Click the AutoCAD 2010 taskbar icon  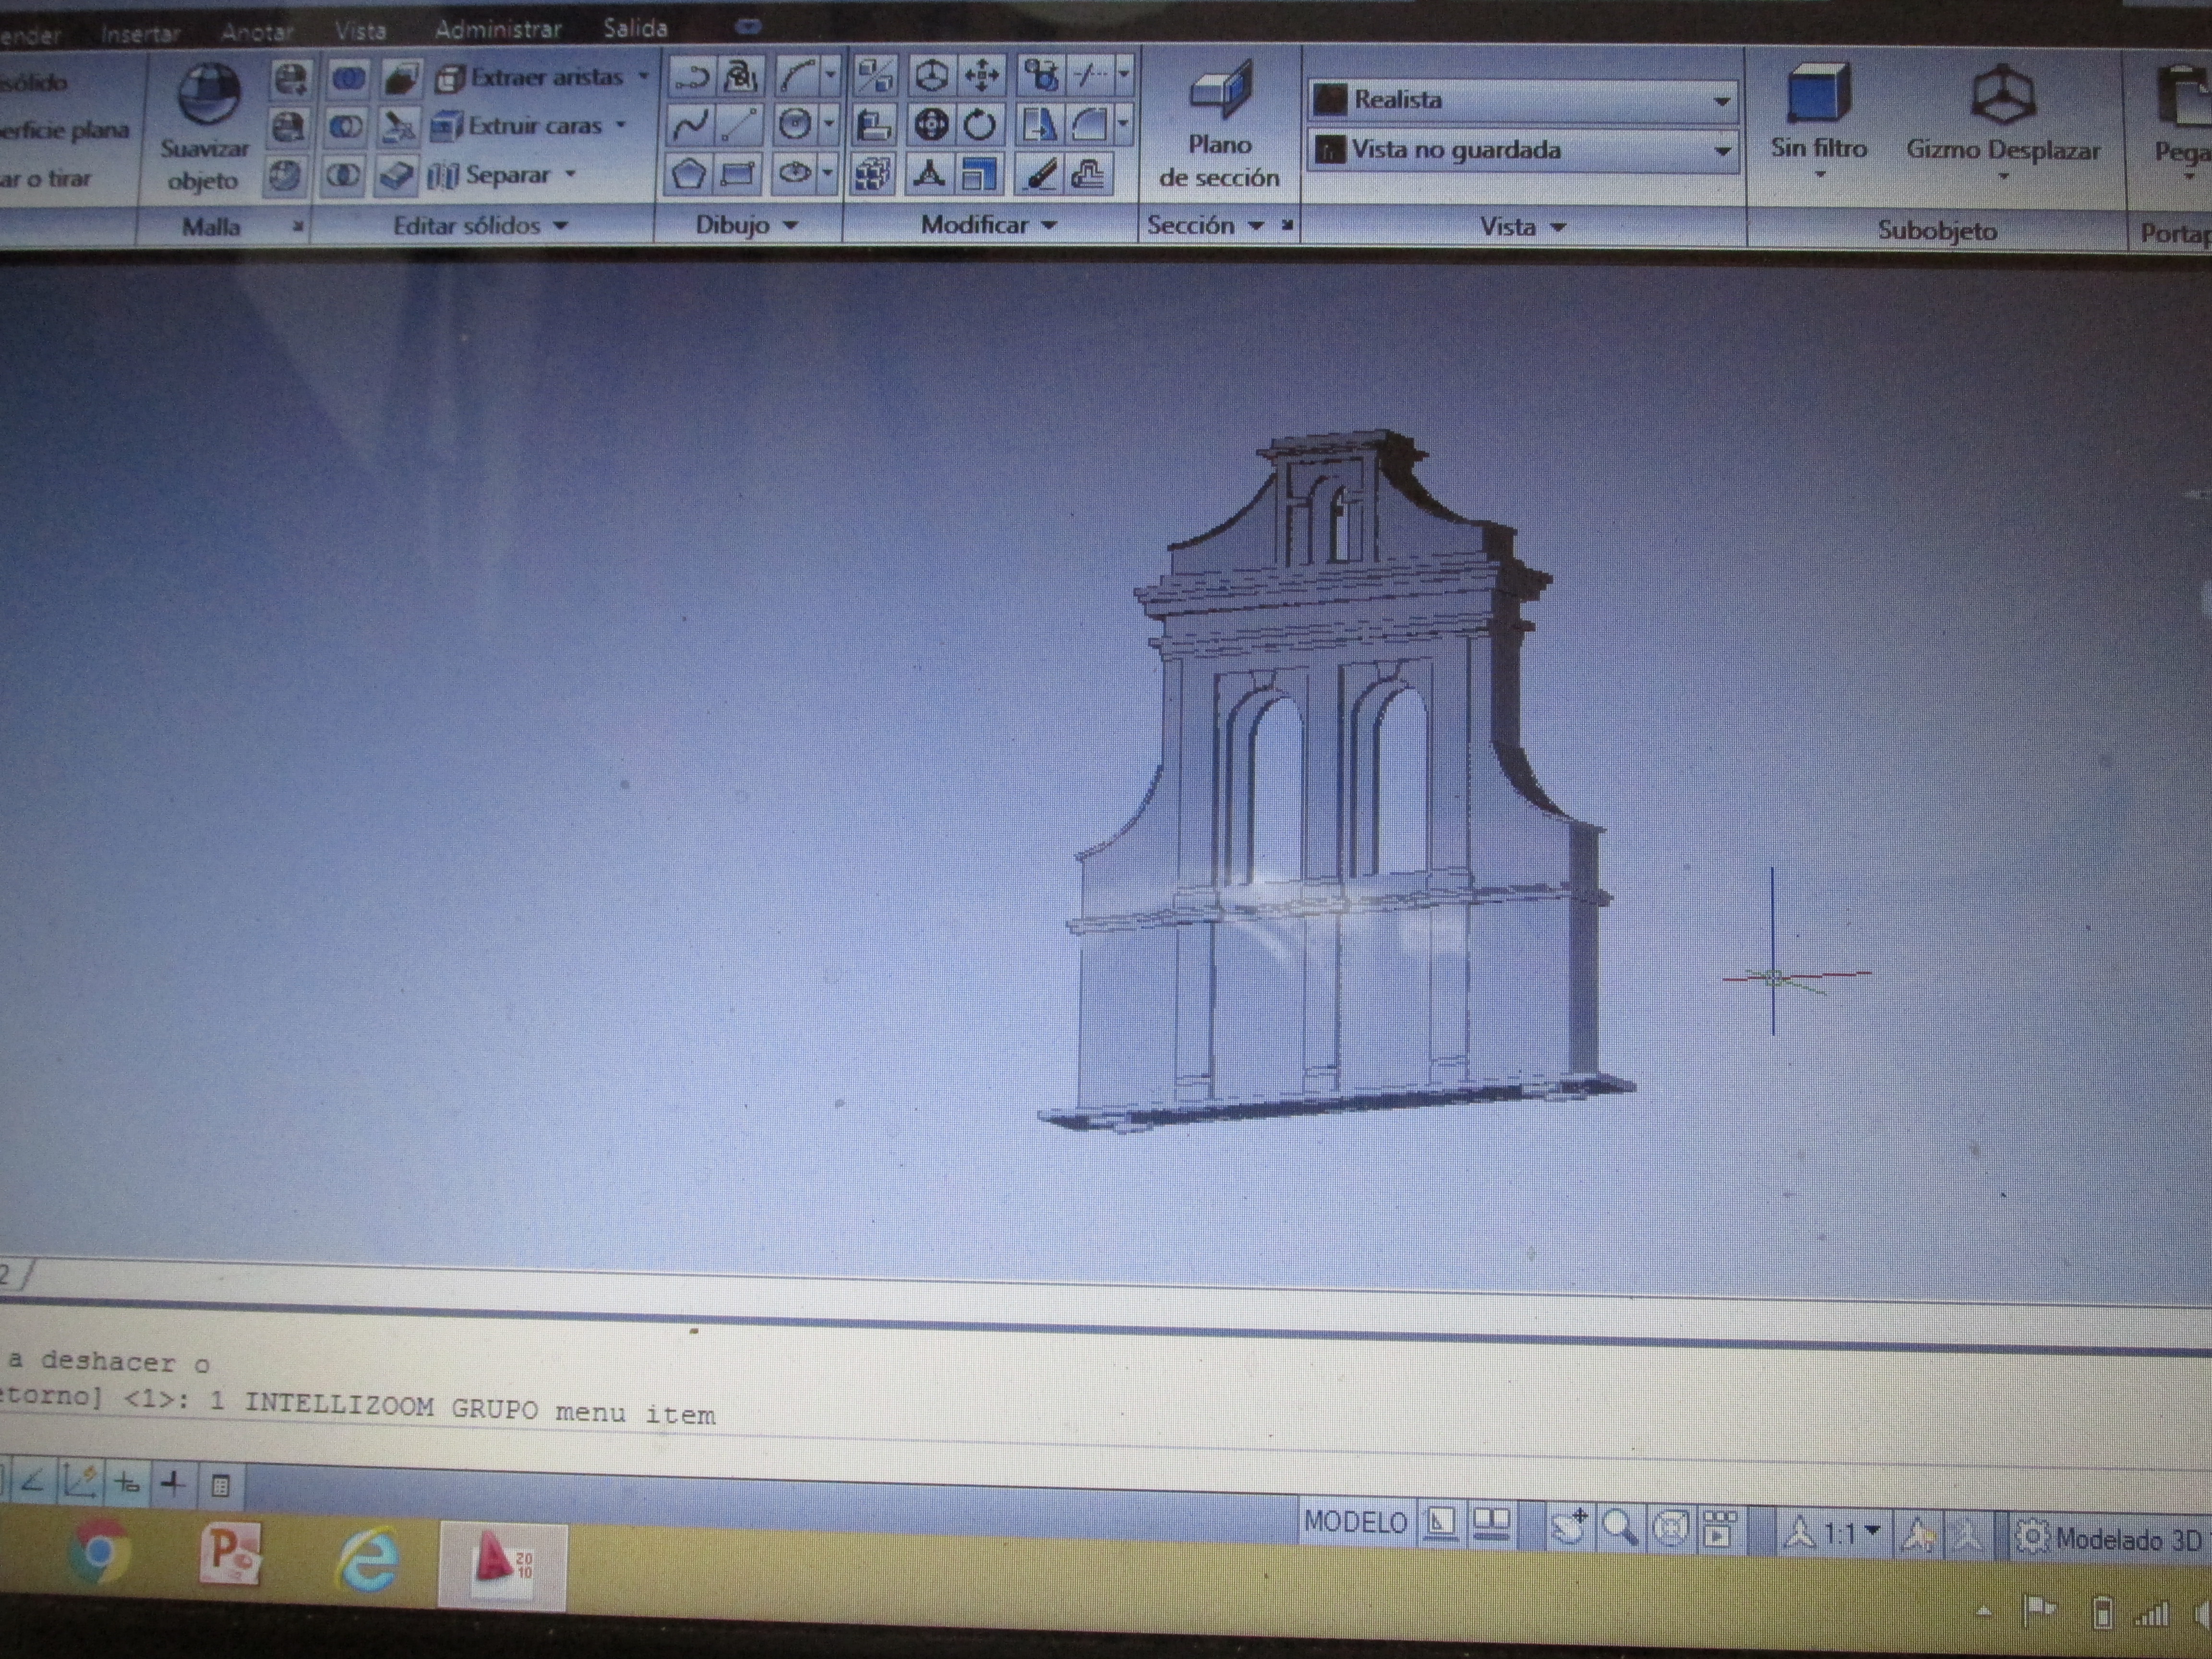(x=503, y=1566)
